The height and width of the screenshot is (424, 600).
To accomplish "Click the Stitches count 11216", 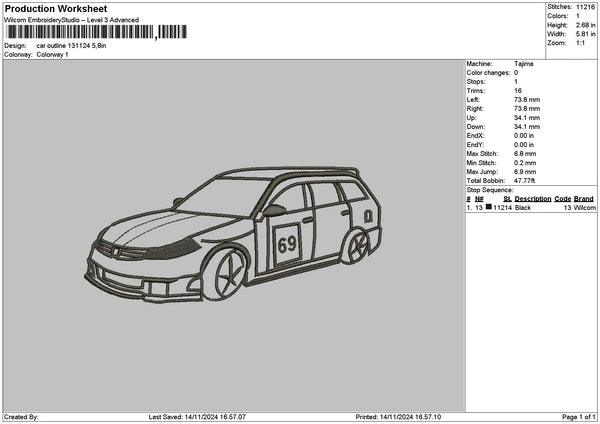I will click(586, 7).
